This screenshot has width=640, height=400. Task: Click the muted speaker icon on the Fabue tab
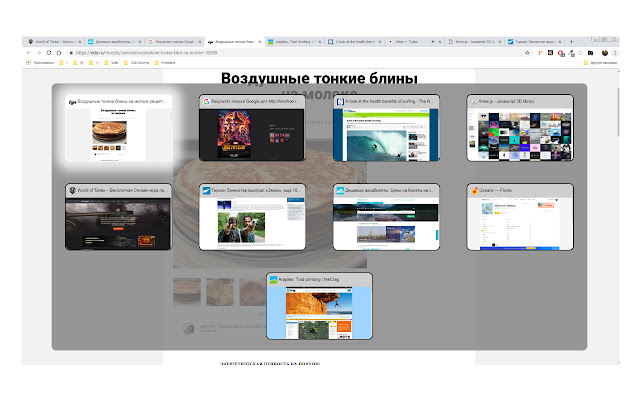point(433,42)
